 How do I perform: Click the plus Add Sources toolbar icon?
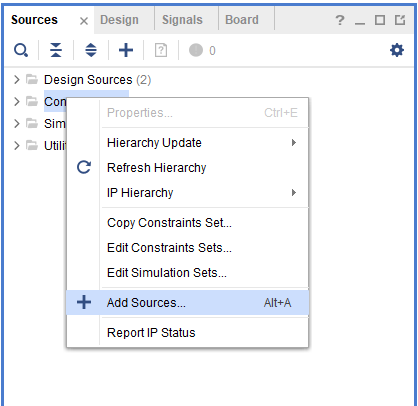coord(126,50)
